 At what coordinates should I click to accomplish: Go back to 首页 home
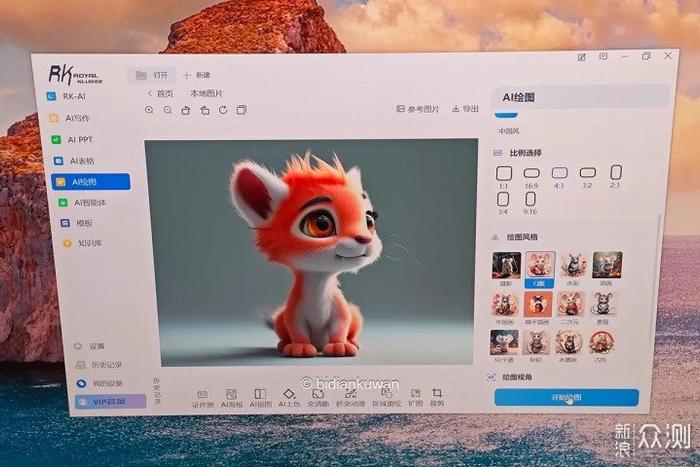coord(160,93)
